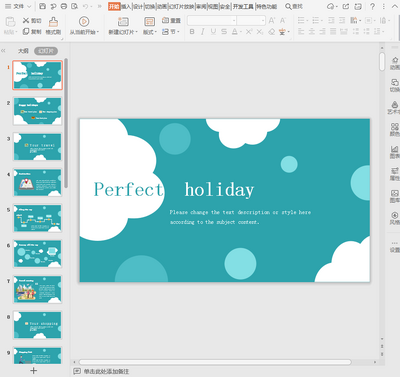Toggle Underline formatting
The height and width of the screenshot is (377, 400).
click(213, 32)
